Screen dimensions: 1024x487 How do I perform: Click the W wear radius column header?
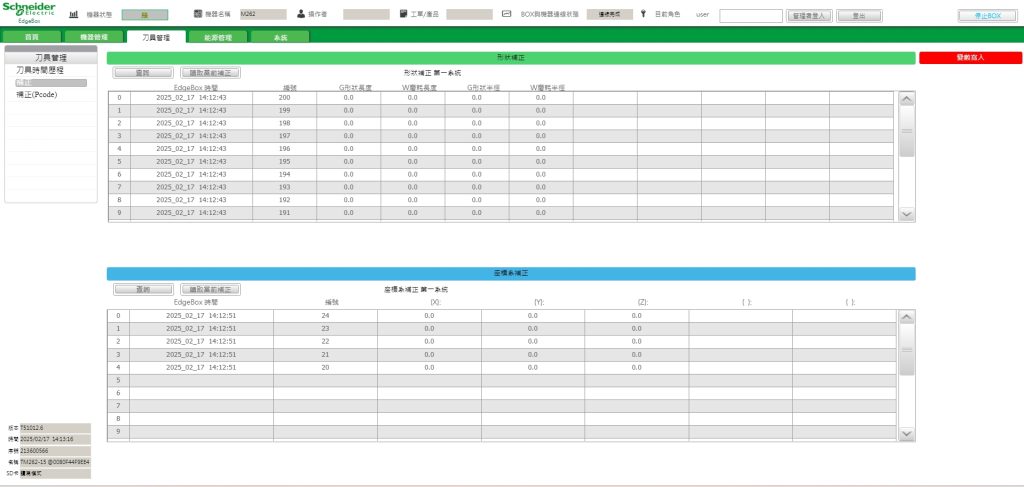click(x=547, y=87)
